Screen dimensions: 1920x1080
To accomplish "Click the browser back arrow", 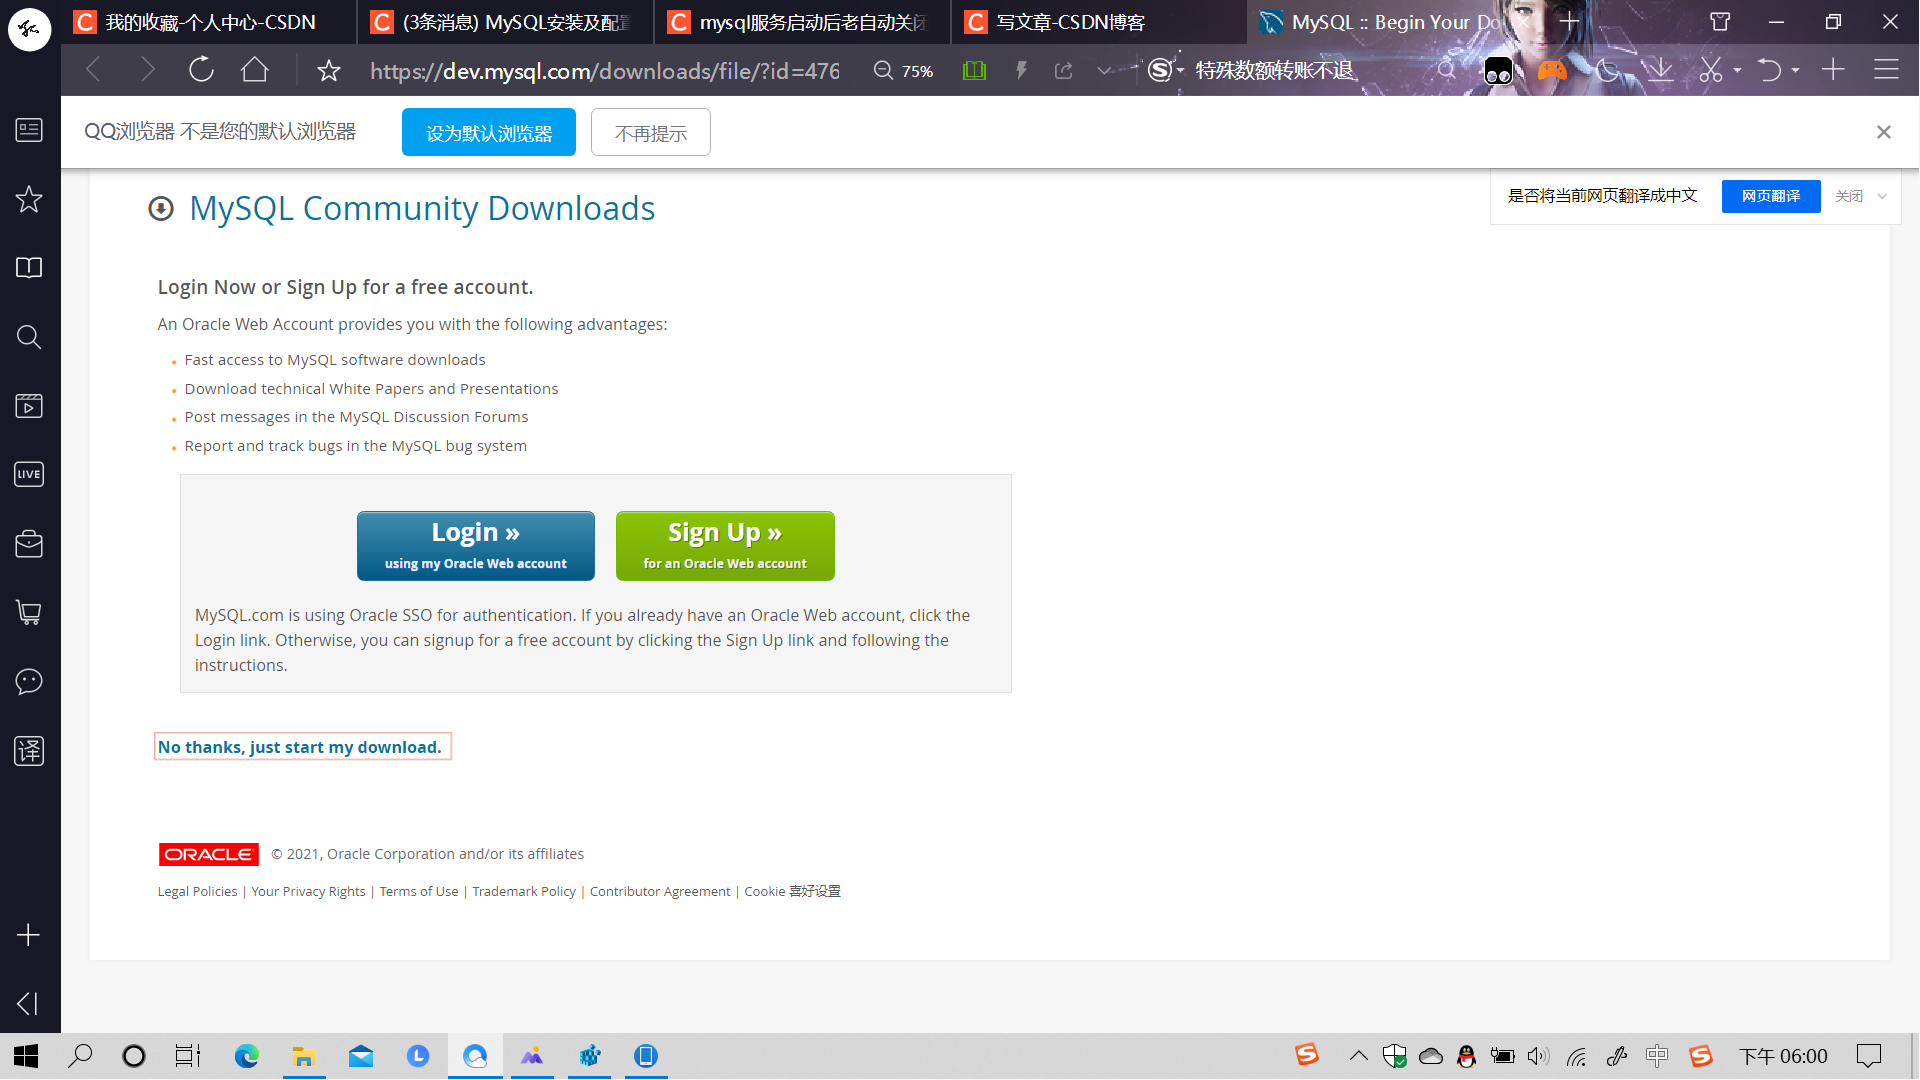I will click(x=94, y=70).
